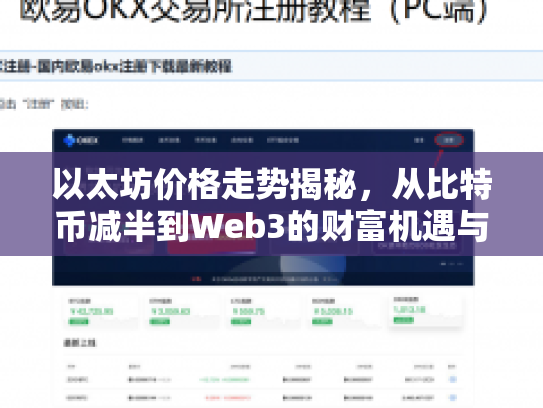
Task: Click the green percentage change in the first table row
Action: tap(224, 380)
